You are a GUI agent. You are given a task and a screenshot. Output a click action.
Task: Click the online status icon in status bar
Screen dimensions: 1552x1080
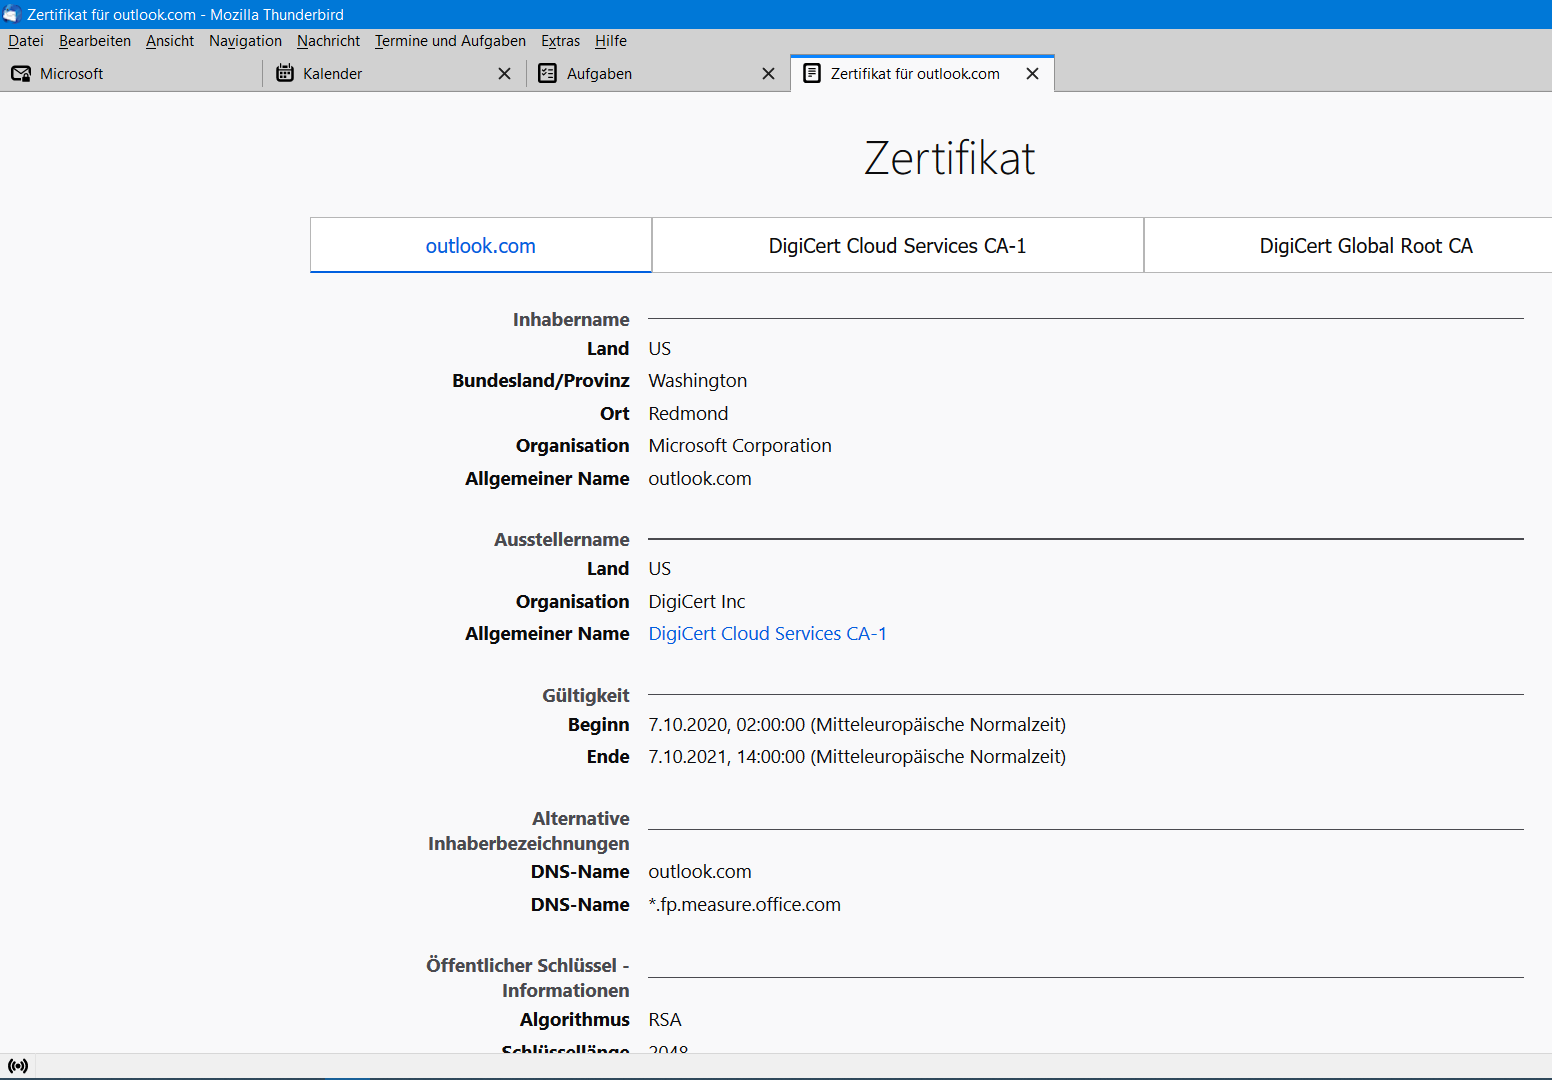click(x=18, y=1066)
